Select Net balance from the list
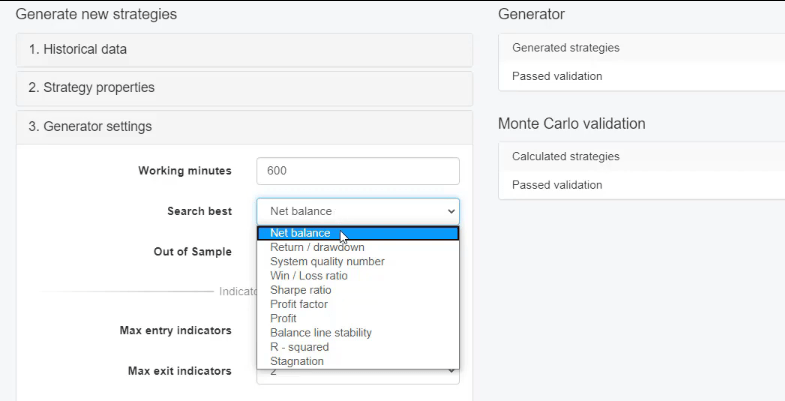This screenshot has width=785, height=401. (x=300, y=233)
